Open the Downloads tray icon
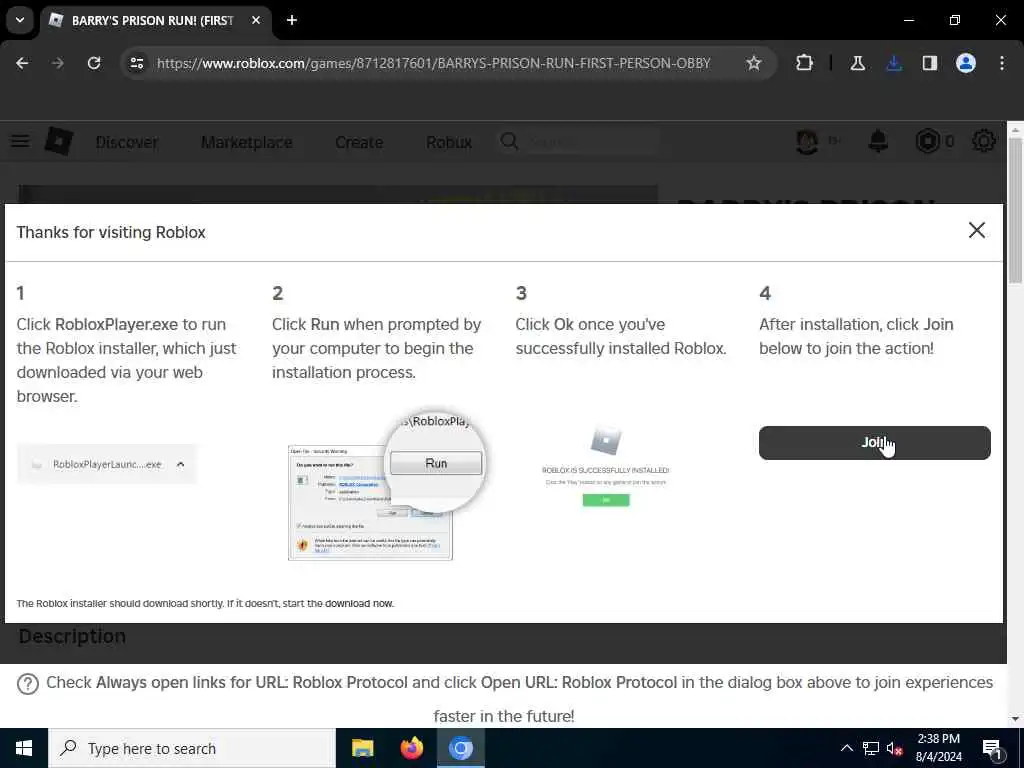The width and height of the screenshot is (1024, 768). tap(894, 63)
